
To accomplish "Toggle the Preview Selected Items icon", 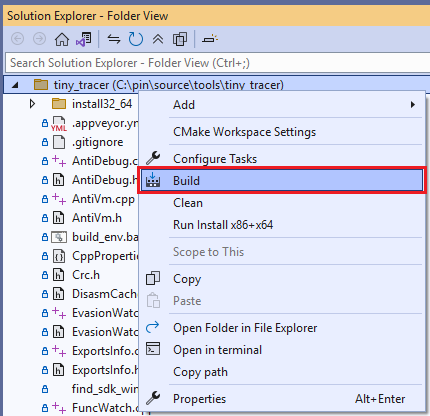I will 210,39.
